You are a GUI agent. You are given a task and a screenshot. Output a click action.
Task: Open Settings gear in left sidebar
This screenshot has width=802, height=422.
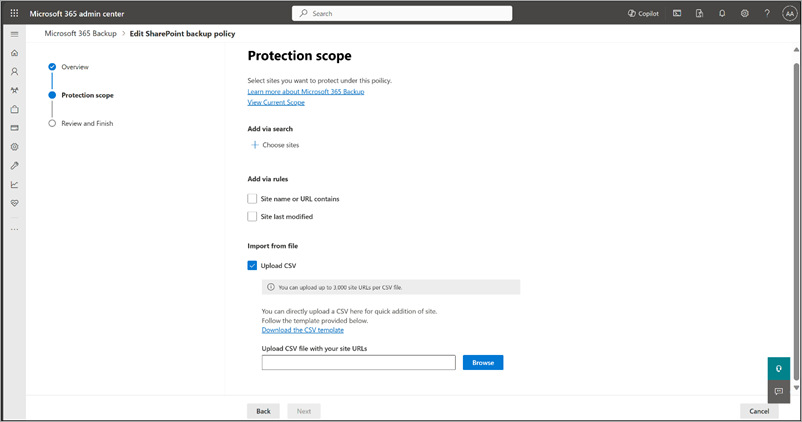click(14, 147)
